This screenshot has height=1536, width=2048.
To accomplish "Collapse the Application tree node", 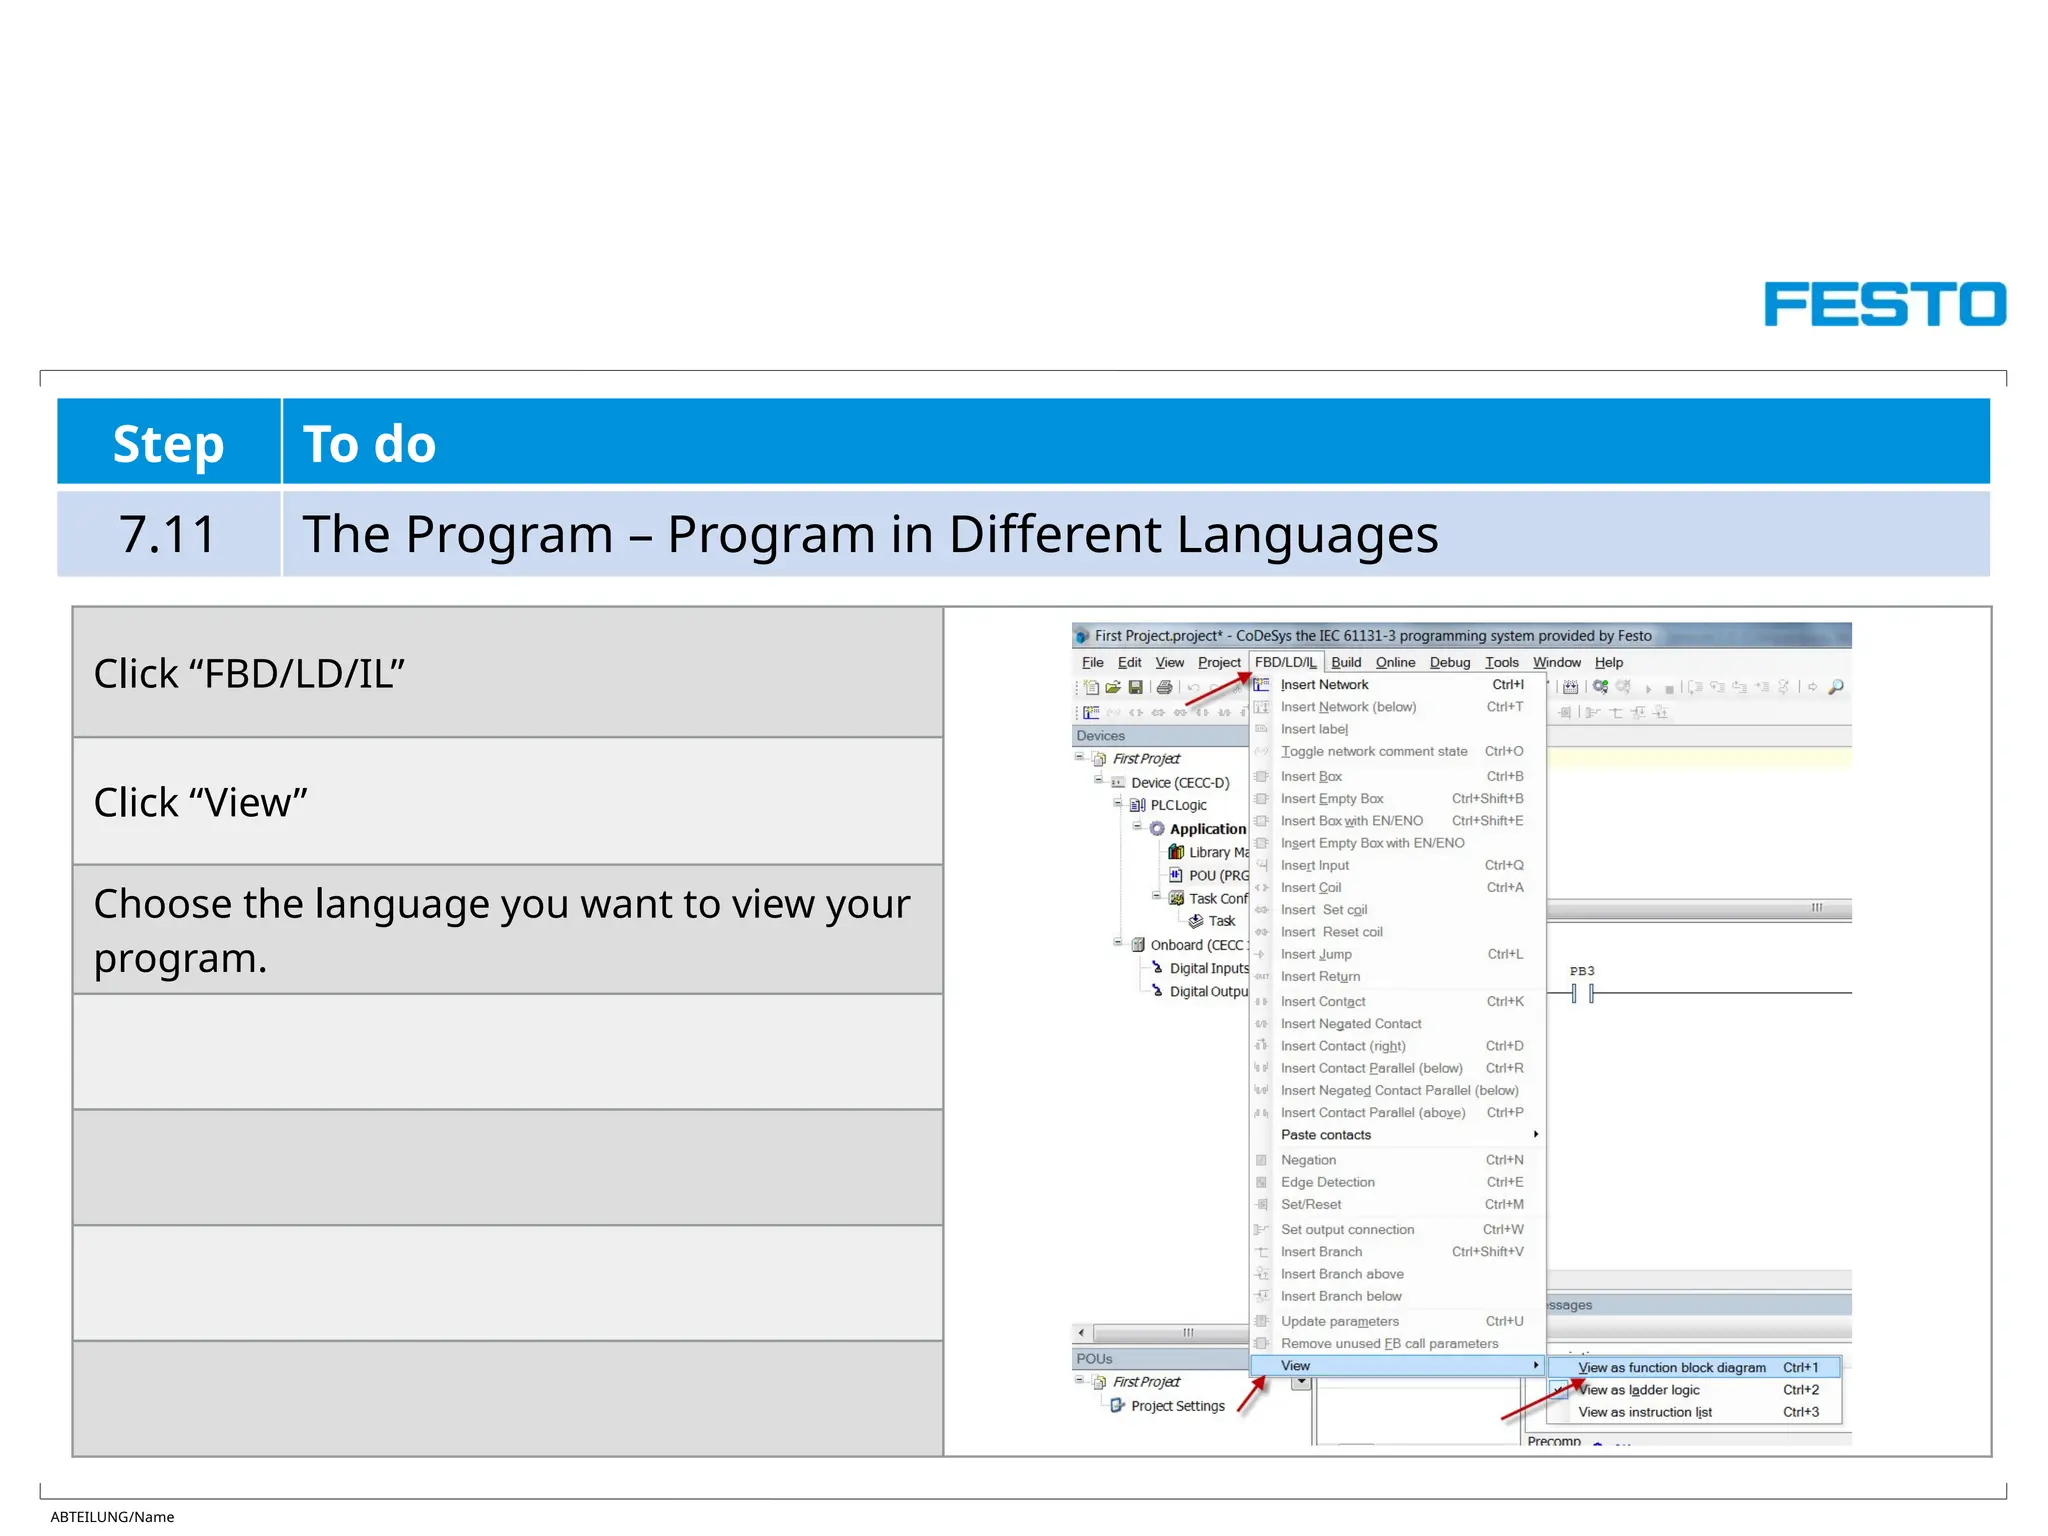I will click(x=1137, y=826).
